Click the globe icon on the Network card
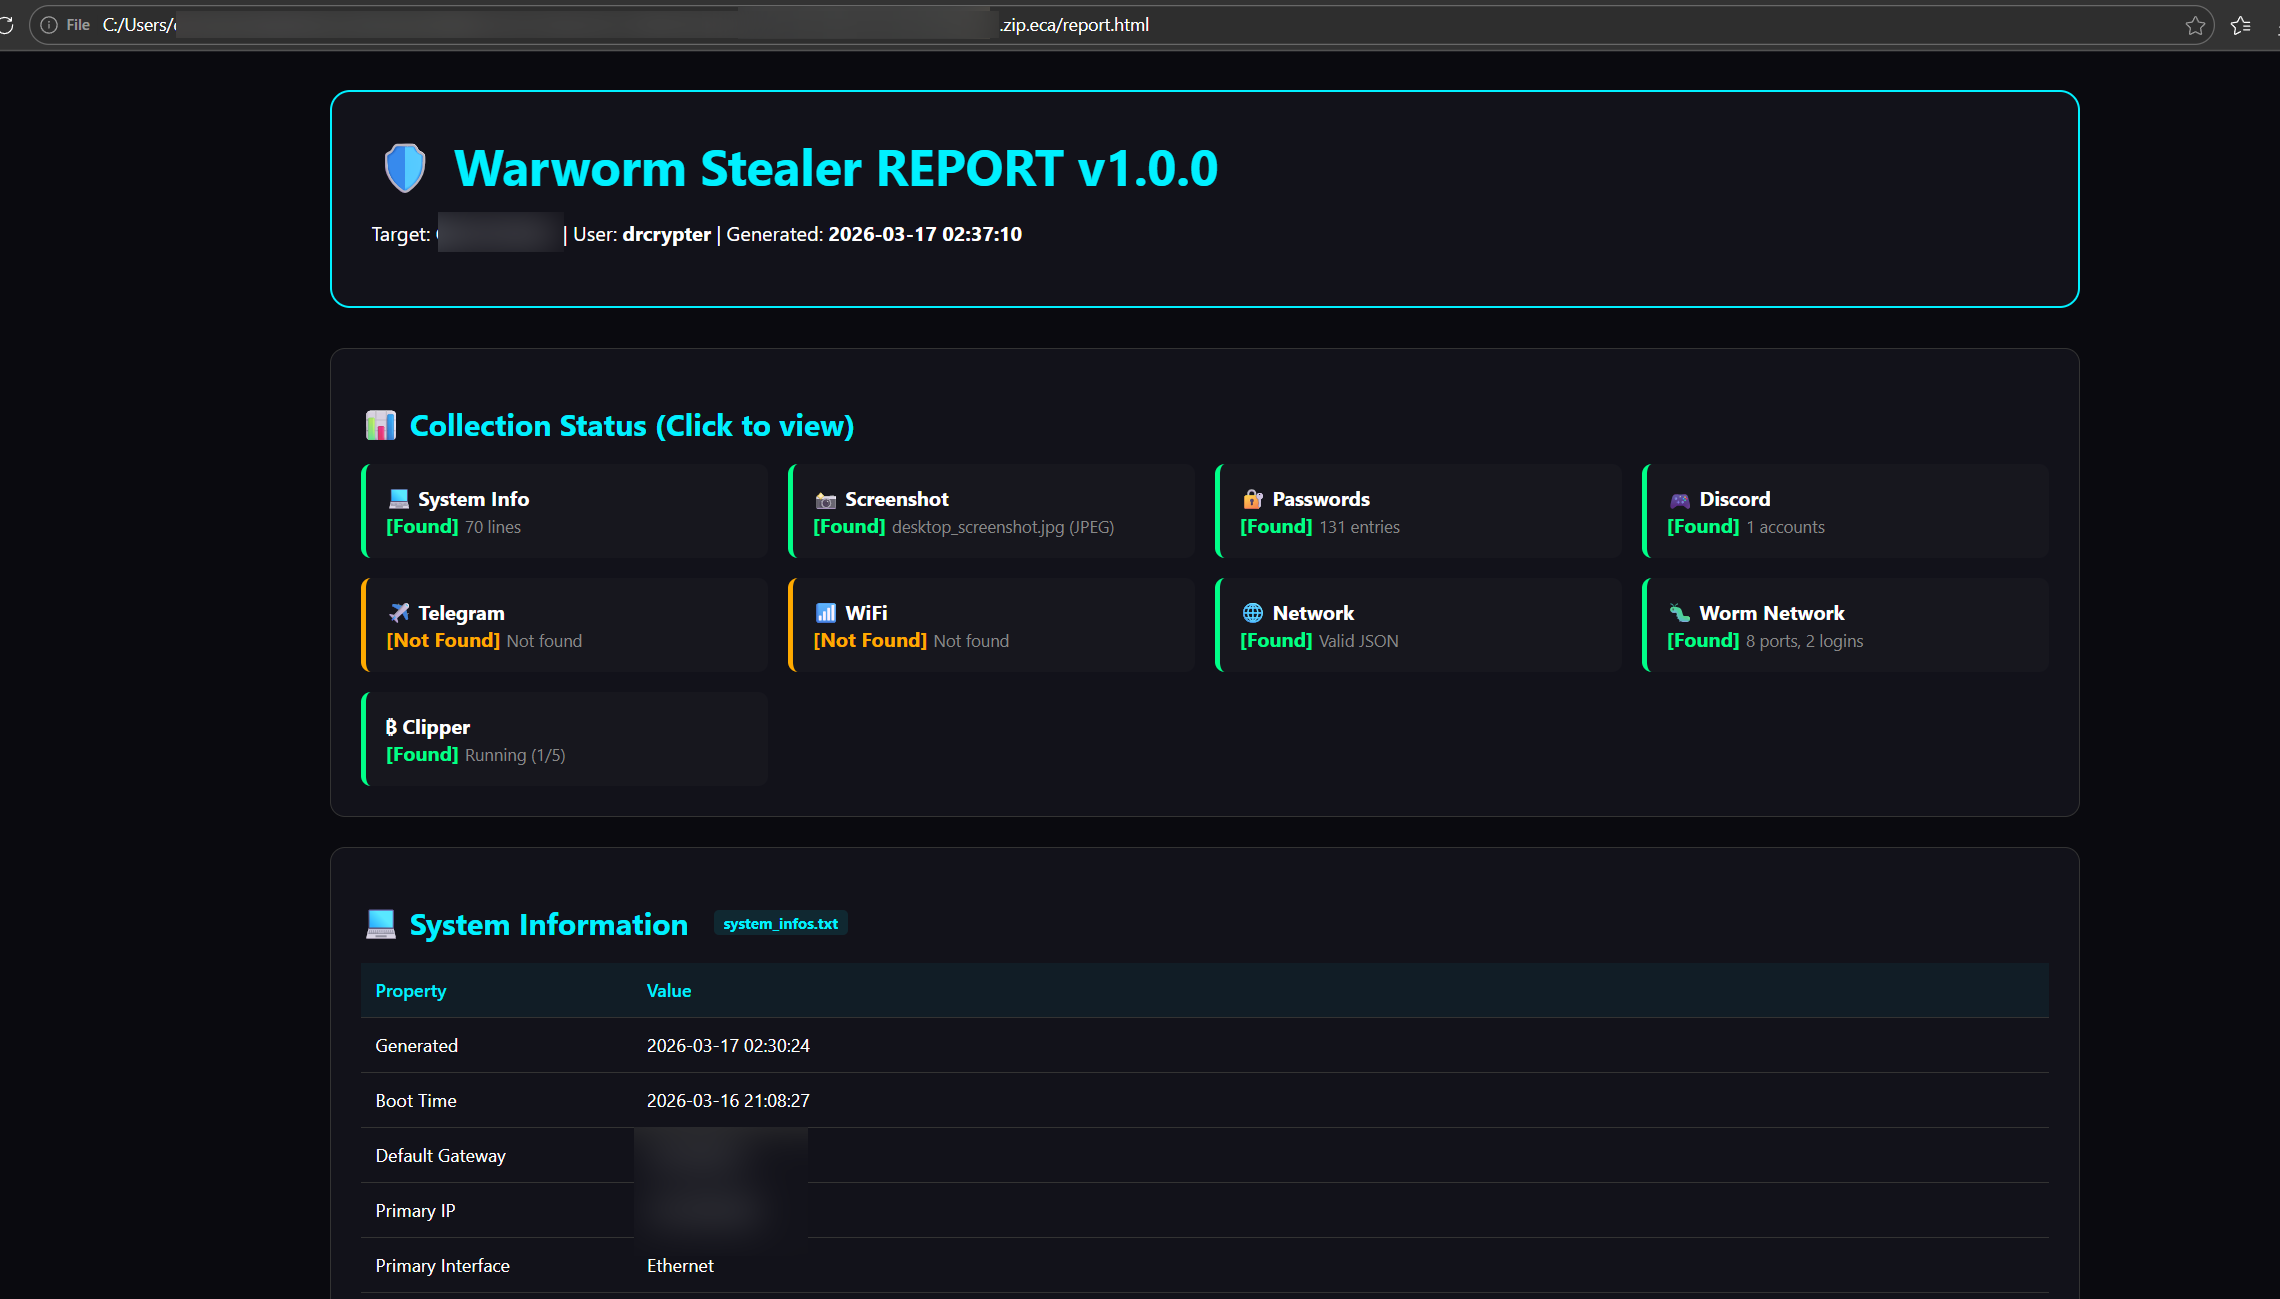The image size is (2280, 1299). [1251, 612]
